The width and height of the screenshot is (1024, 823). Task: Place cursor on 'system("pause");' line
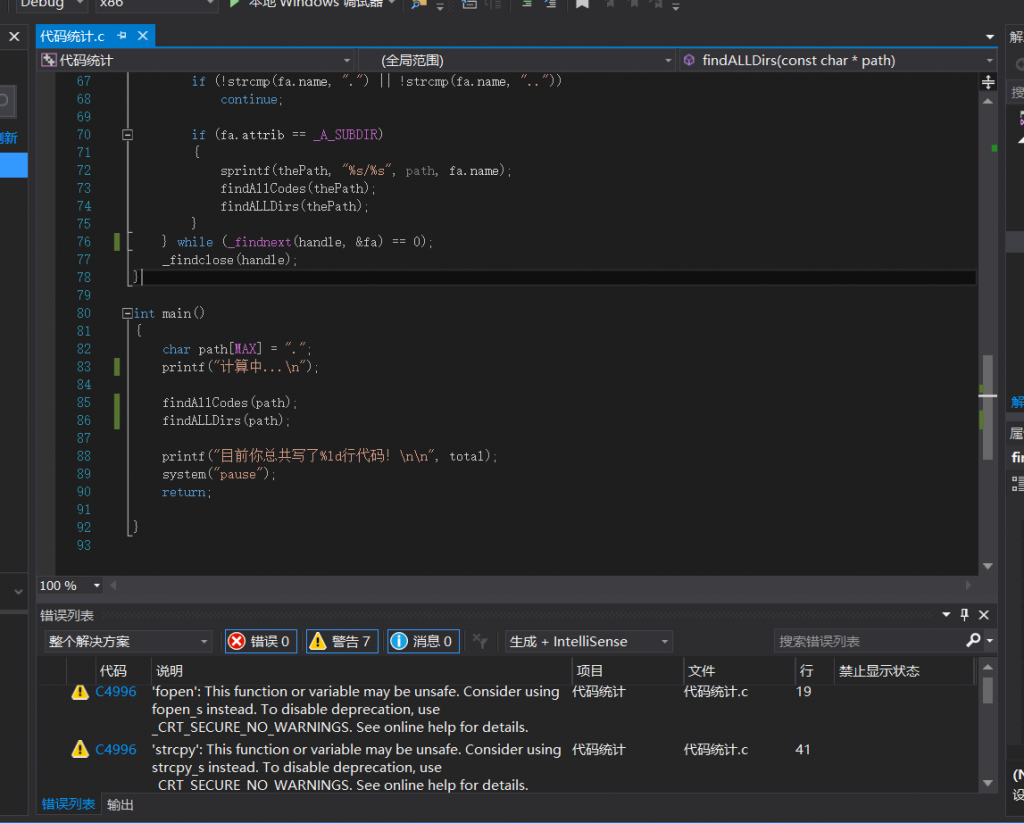[x=219, y=474]
